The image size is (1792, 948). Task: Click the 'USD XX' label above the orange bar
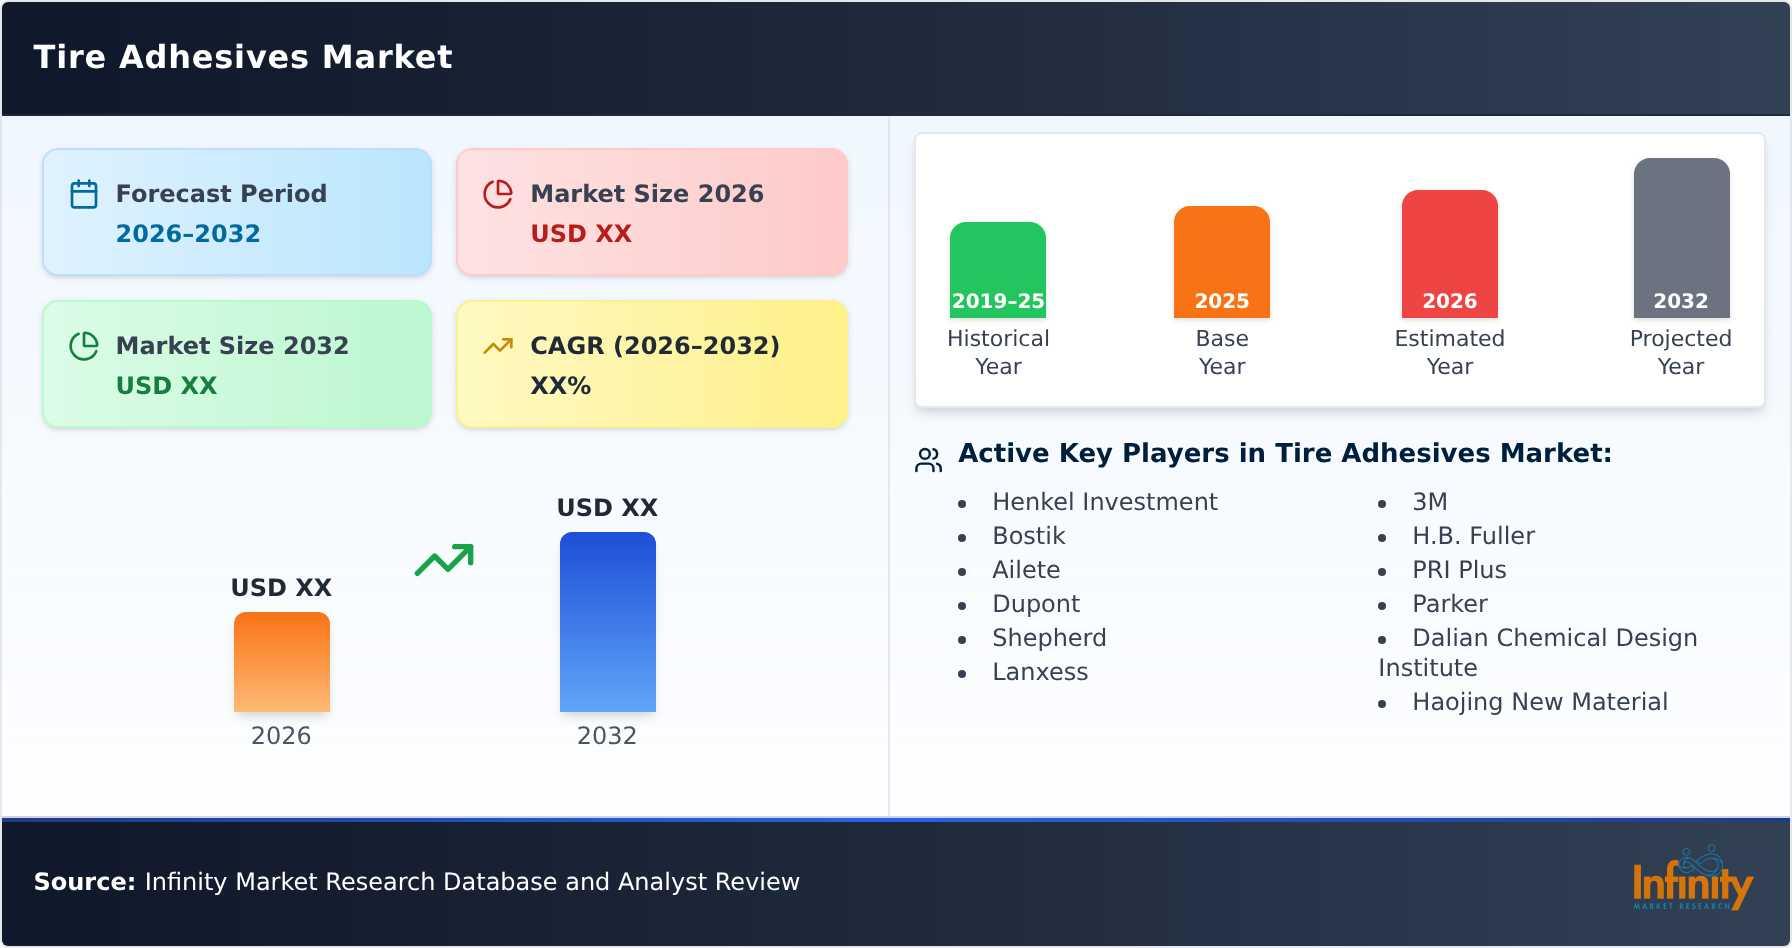pyautogui.click(x=281, y=588)
